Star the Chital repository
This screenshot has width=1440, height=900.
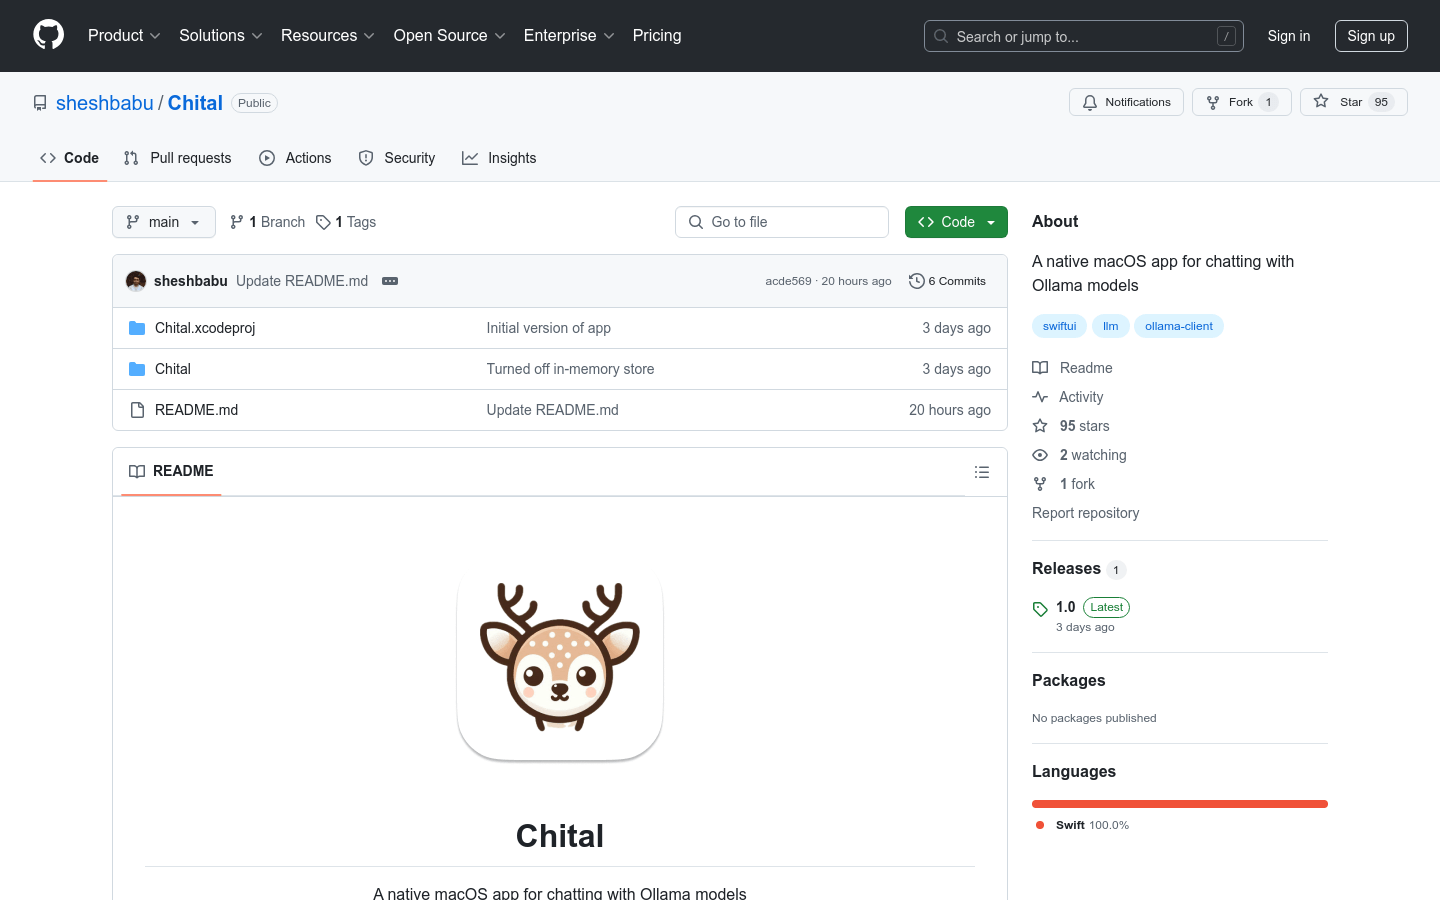(x=1353, y=102)
